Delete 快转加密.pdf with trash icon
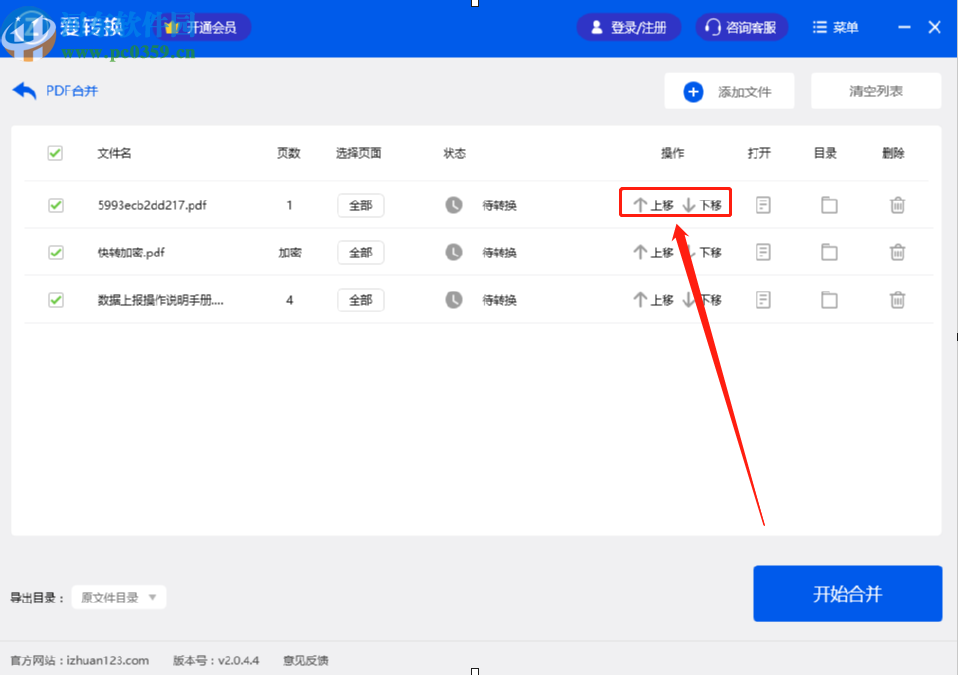958x675 pixels. click(x=898, y=252)
